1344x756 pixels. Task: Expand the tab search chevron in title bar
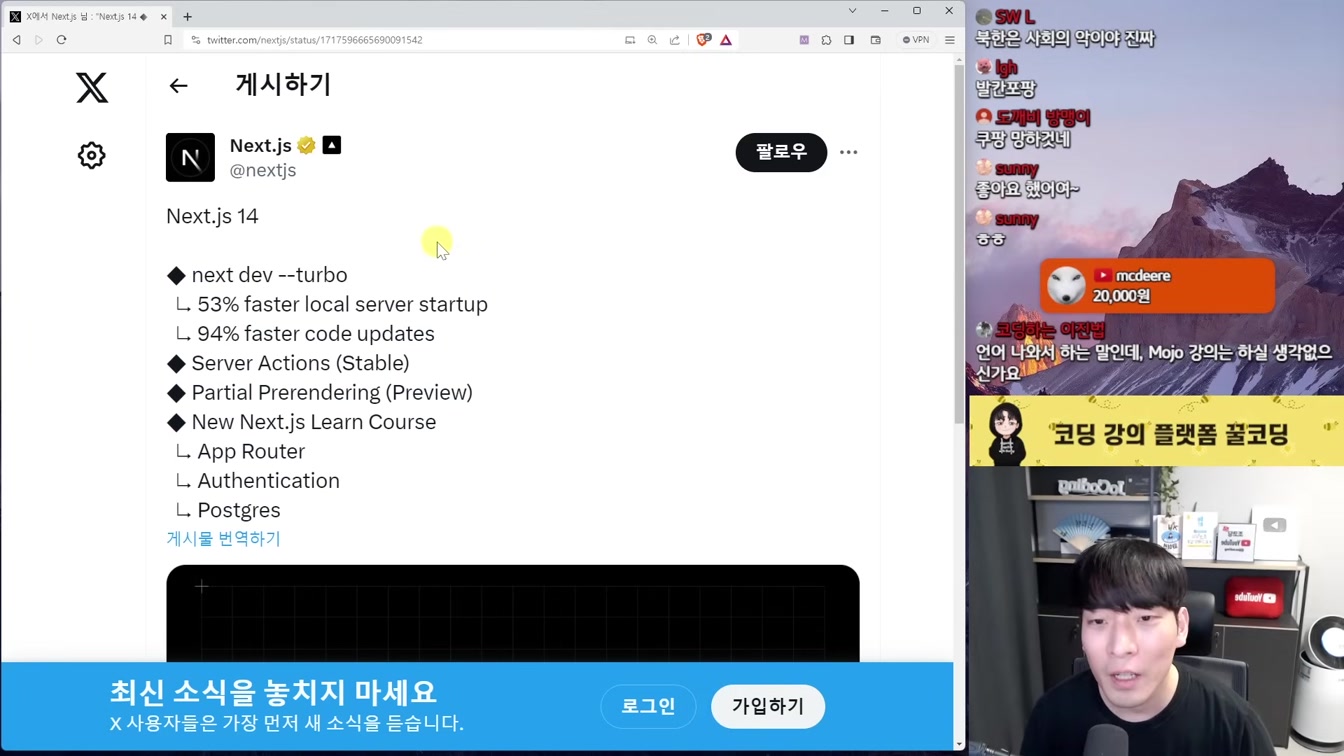(x=852, y=11)
